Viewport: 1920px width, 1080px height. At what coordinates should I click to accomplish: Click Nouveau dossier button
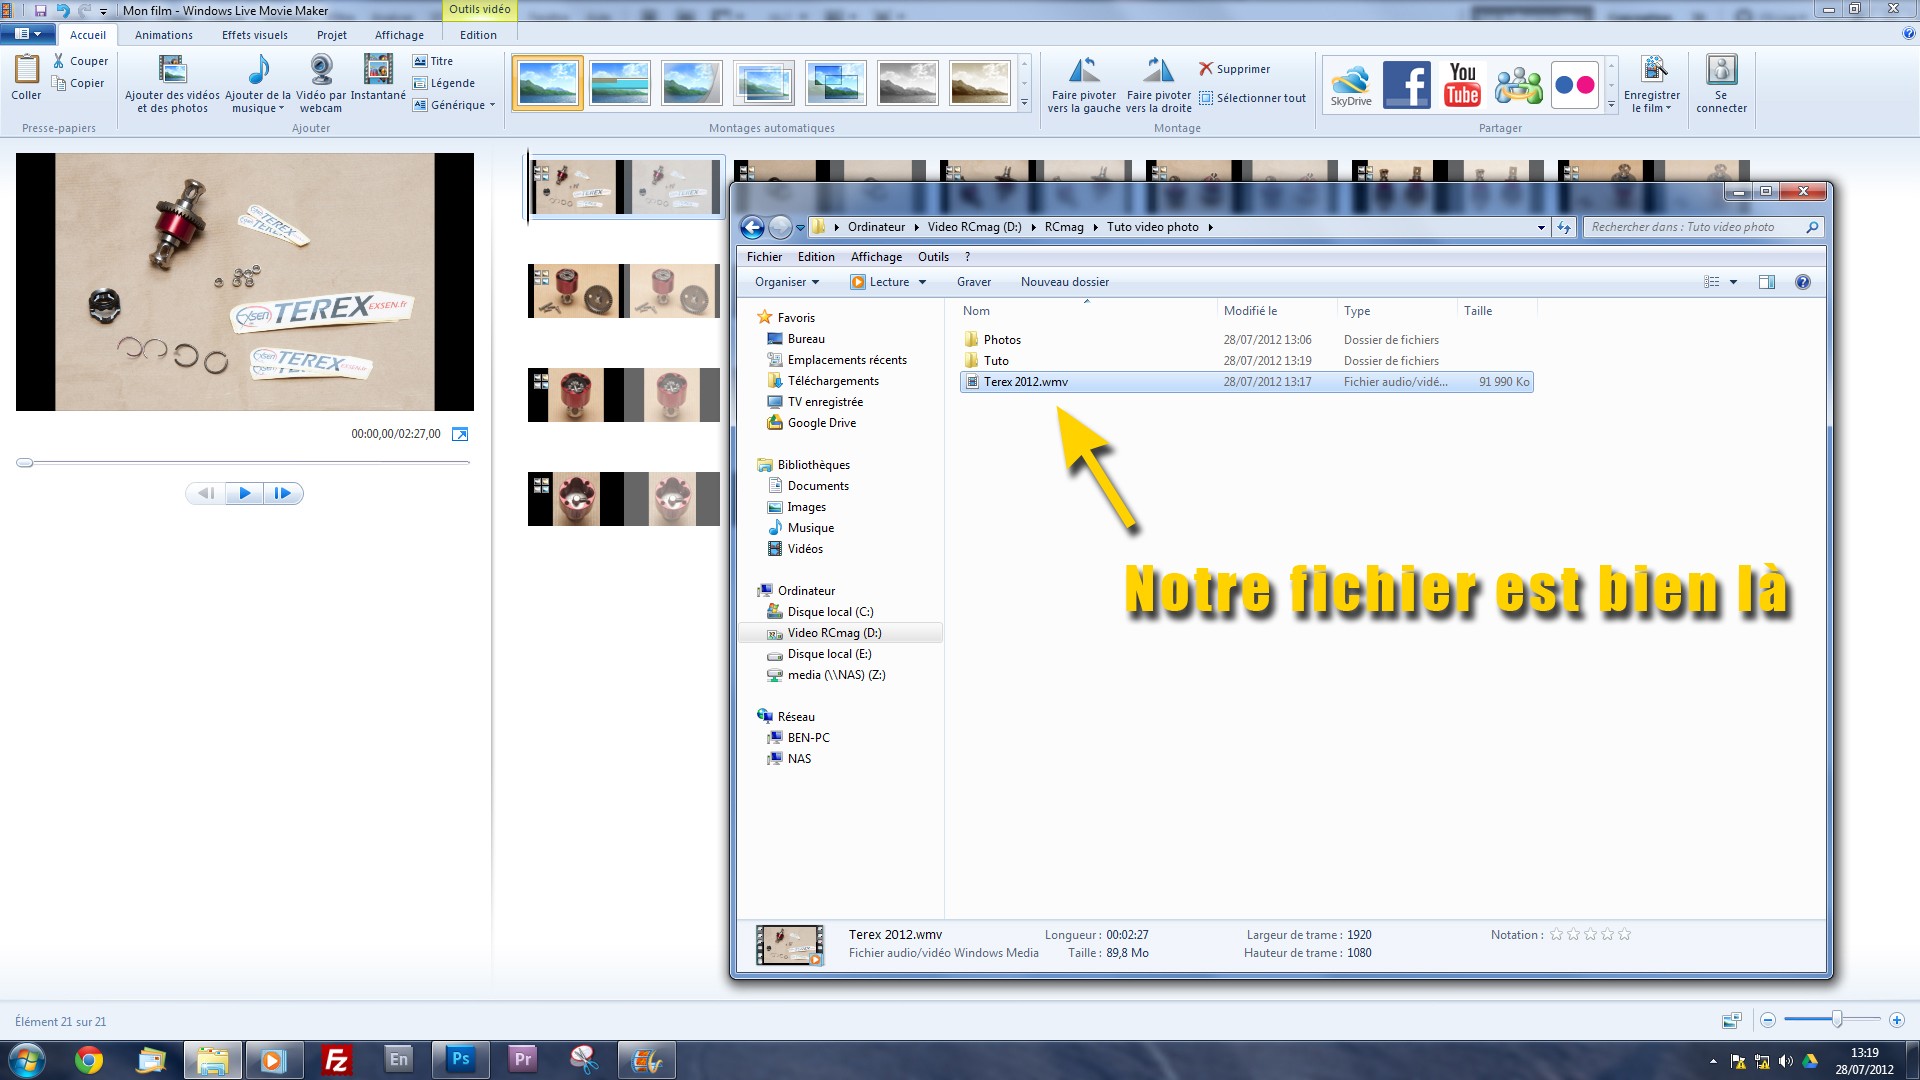click(1064, 282)
